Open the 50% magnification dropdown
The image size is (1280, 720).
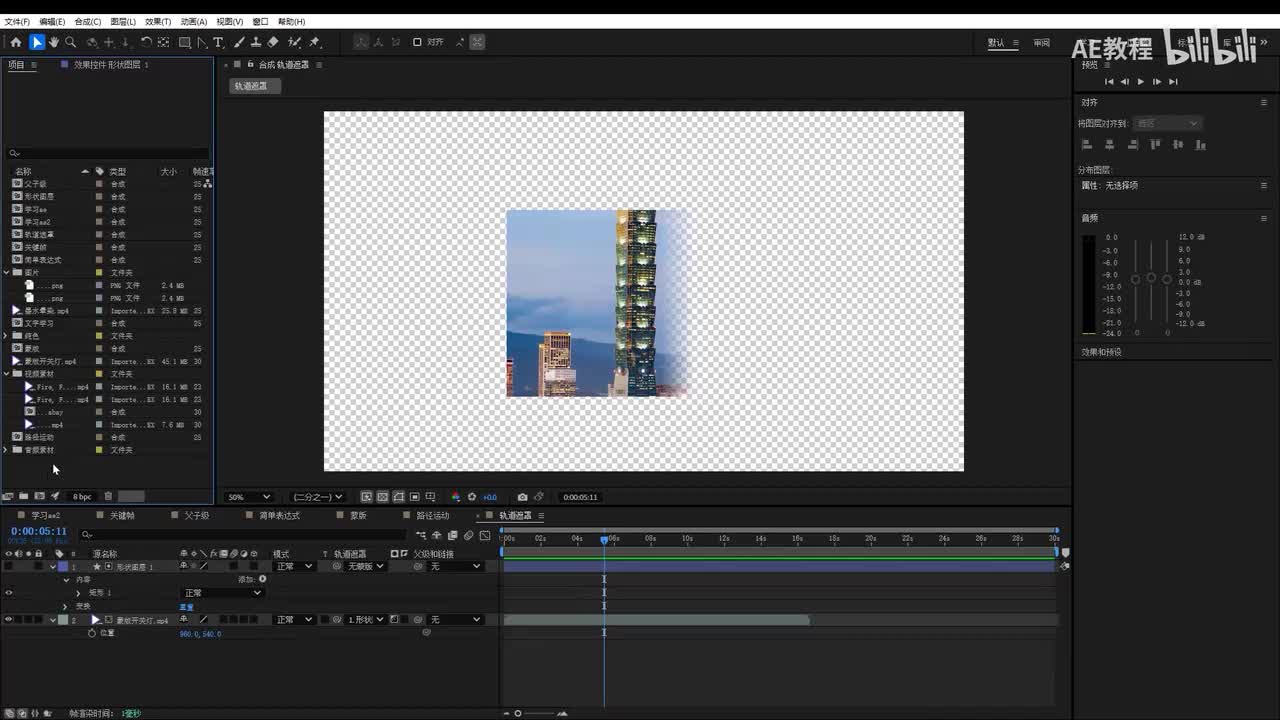pyautogui.click(x=248, y=497)
